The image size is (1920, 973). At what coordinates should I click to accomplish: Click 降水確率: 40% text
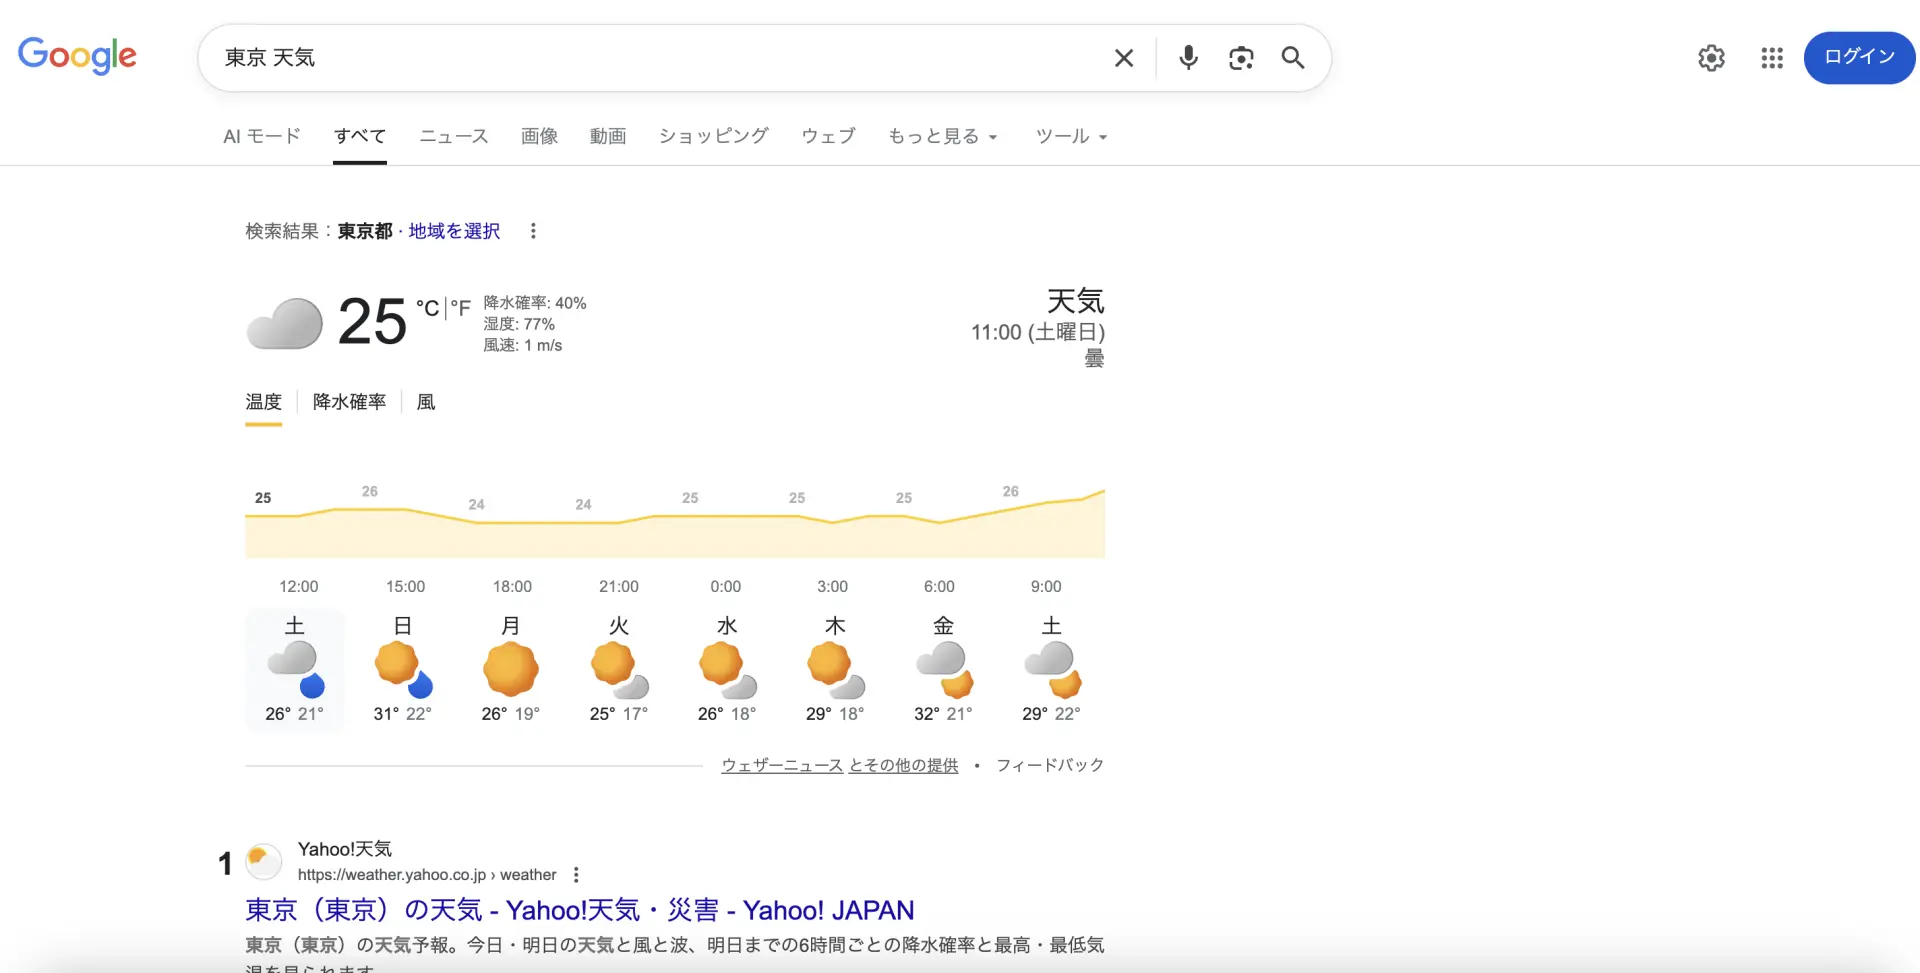pyautogui.click(x=535, y=303)
